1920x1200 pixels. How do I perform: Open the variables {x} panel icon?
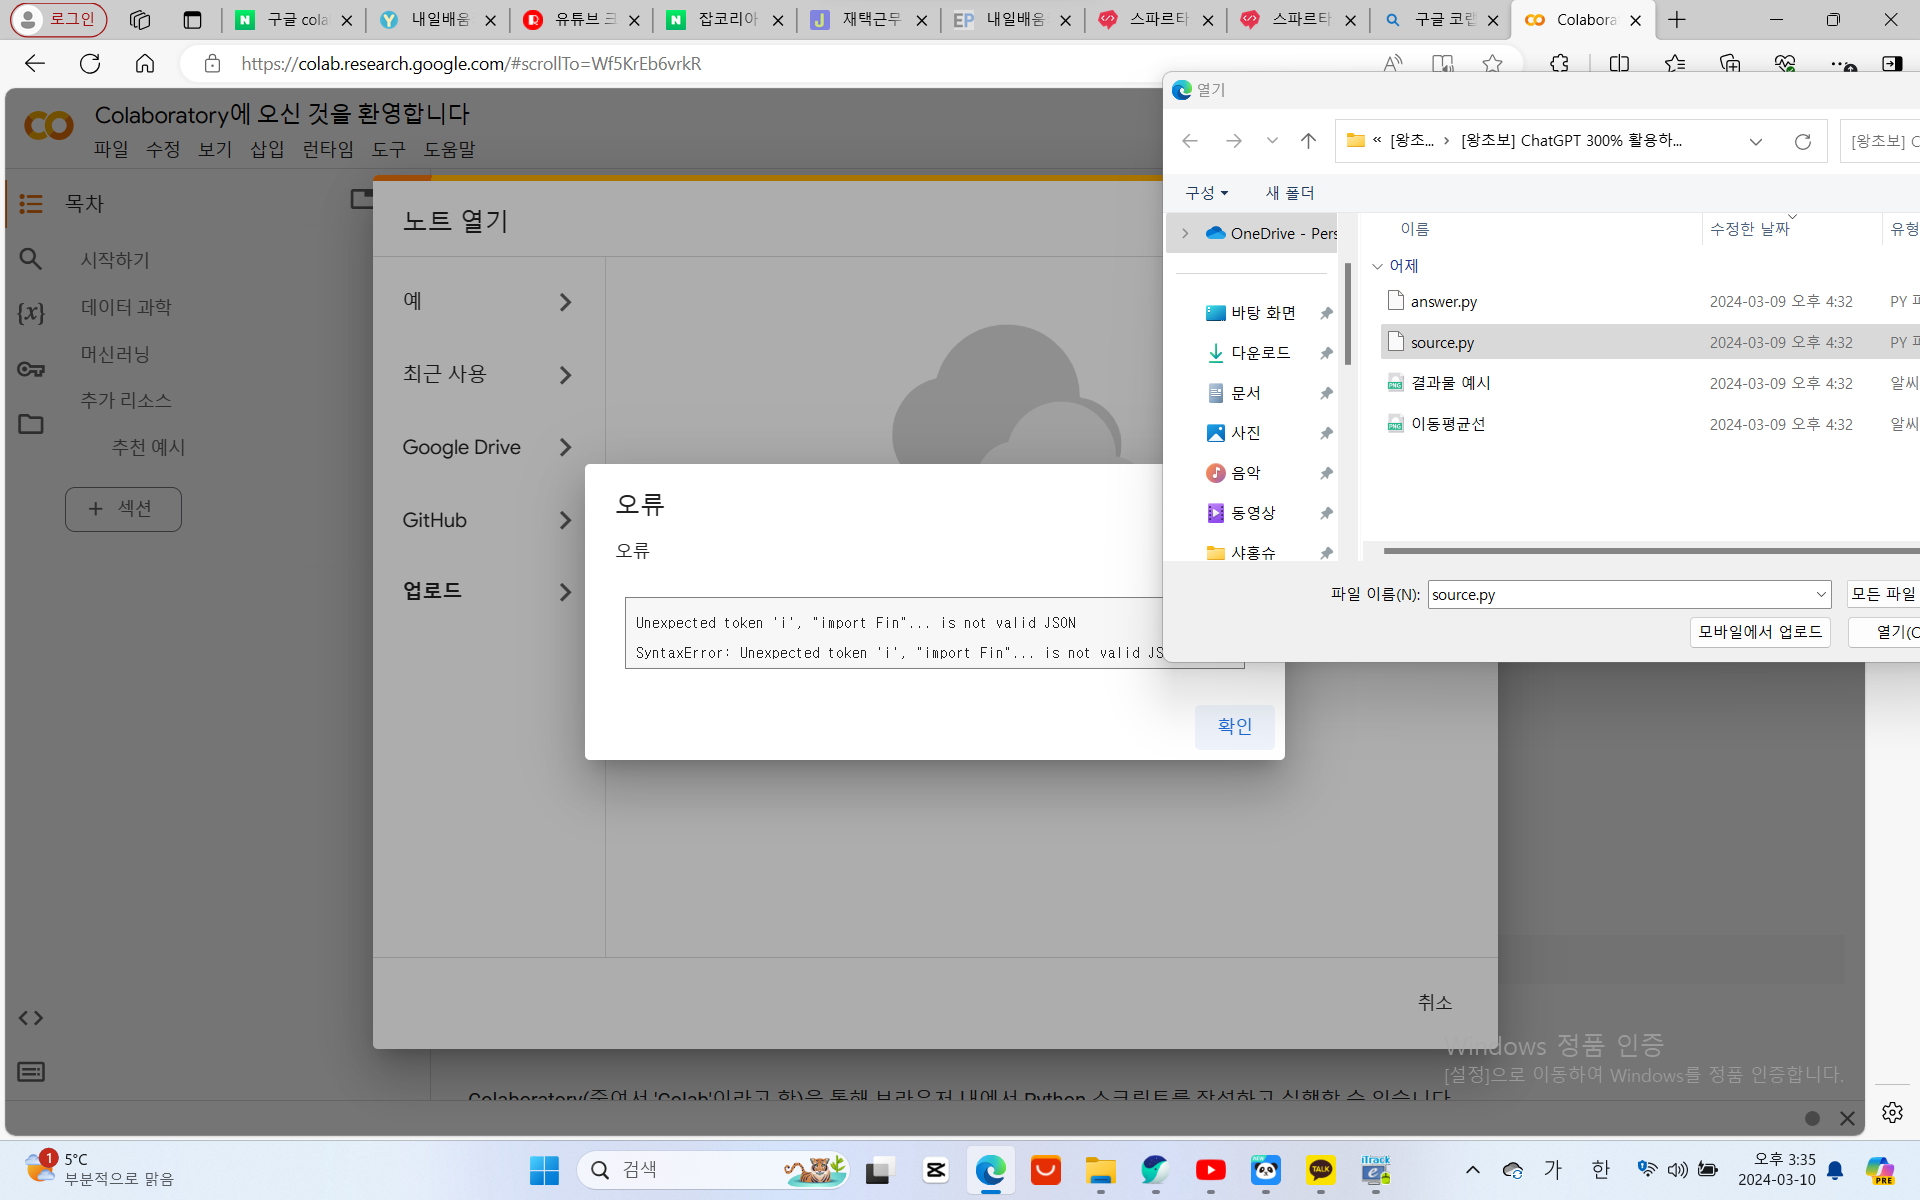[31, 313]
